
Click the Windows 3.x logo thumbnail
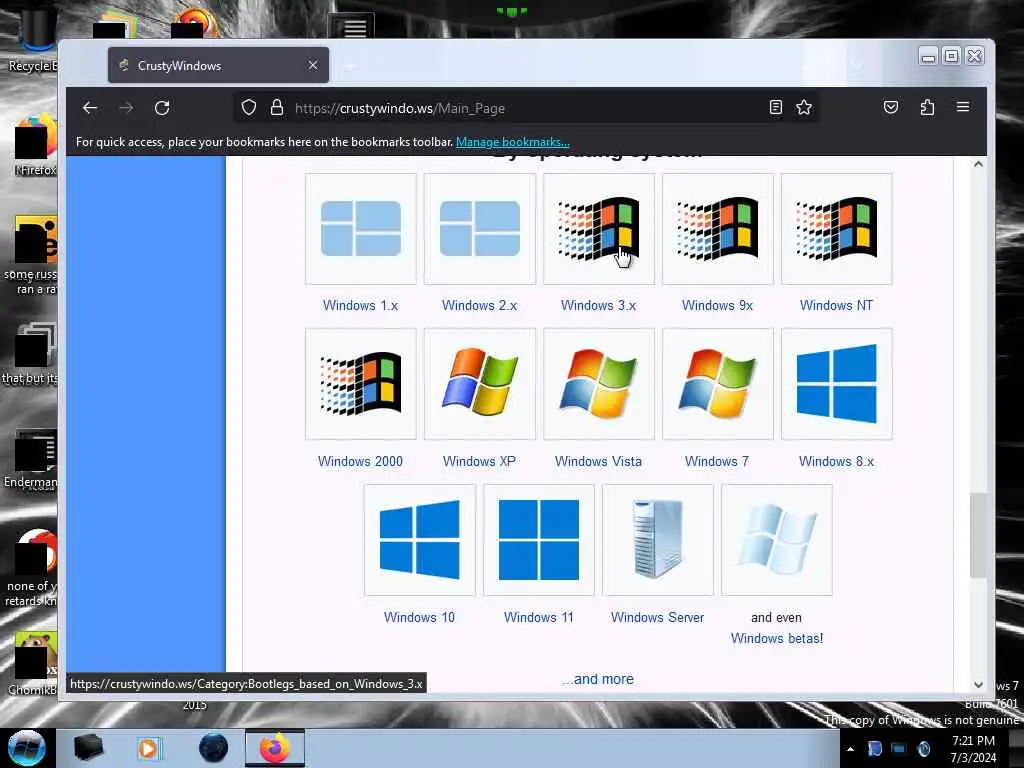pyautogui.click(x=599, y=229)
